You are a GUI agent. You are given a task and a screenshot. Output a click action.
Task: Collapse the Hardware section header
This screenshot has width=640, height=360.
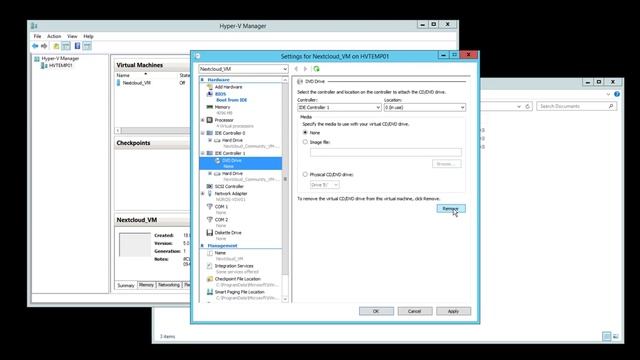click(202, 80)
